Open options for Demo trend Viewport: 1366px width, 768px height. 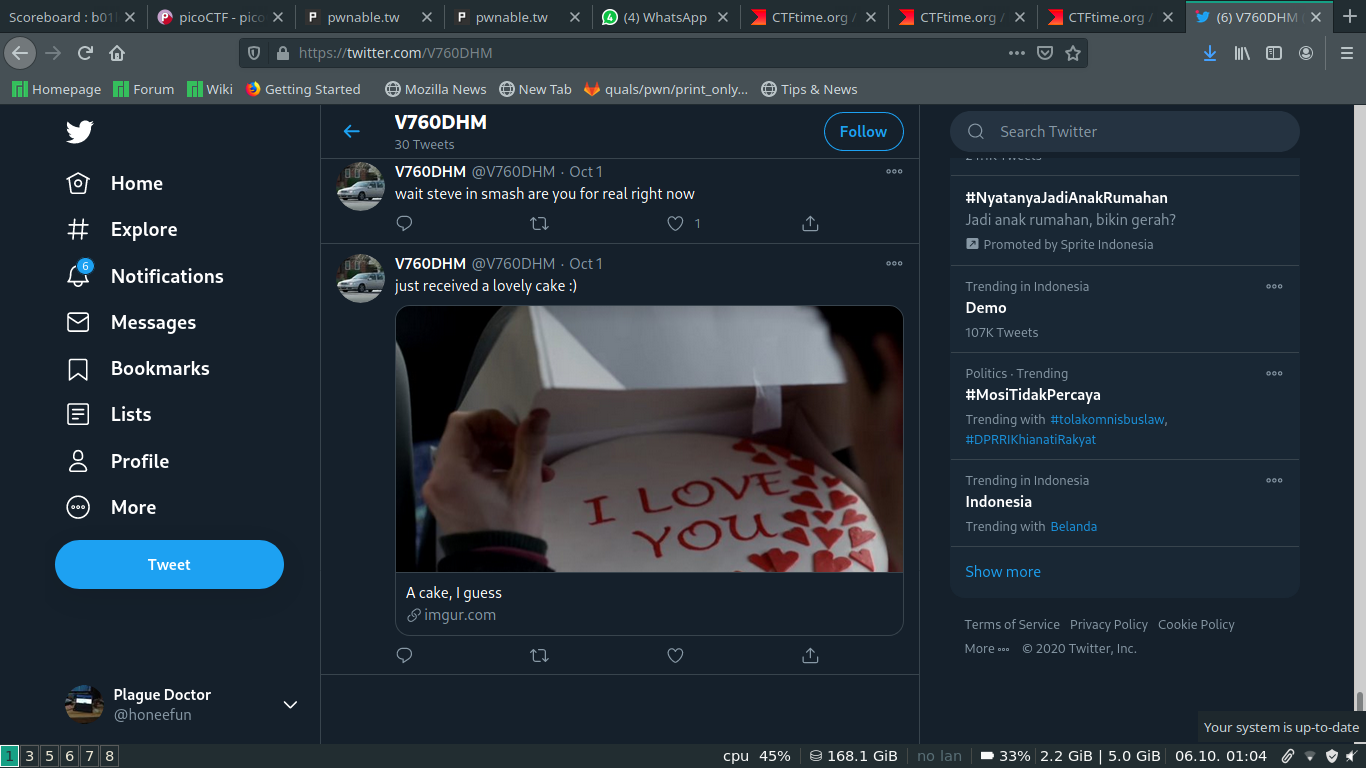click(1274, 286)
